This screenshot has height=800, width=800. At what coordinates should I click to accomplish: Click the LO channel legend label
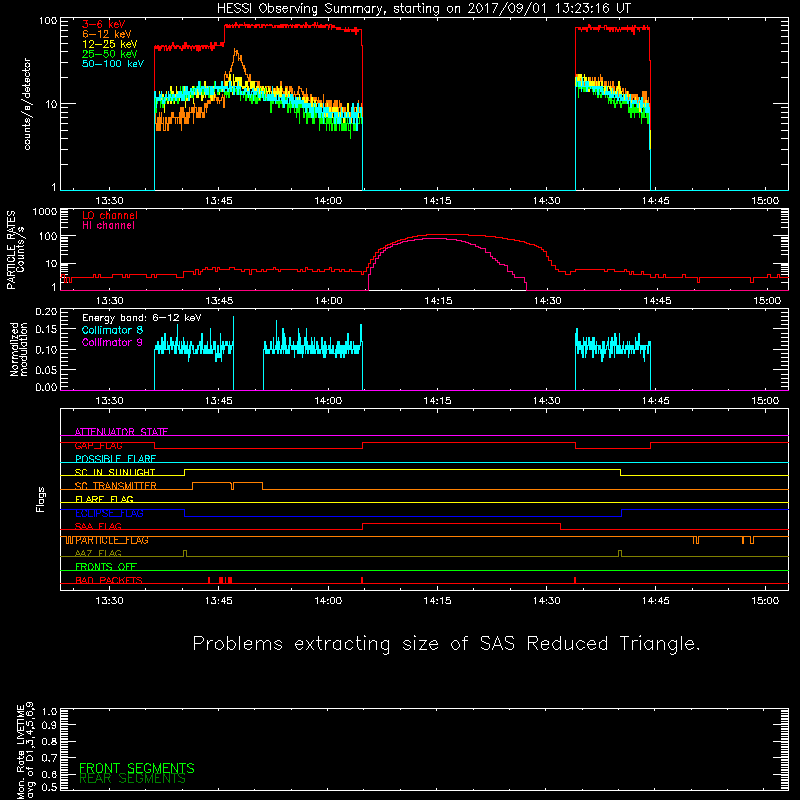coord(110,215)
